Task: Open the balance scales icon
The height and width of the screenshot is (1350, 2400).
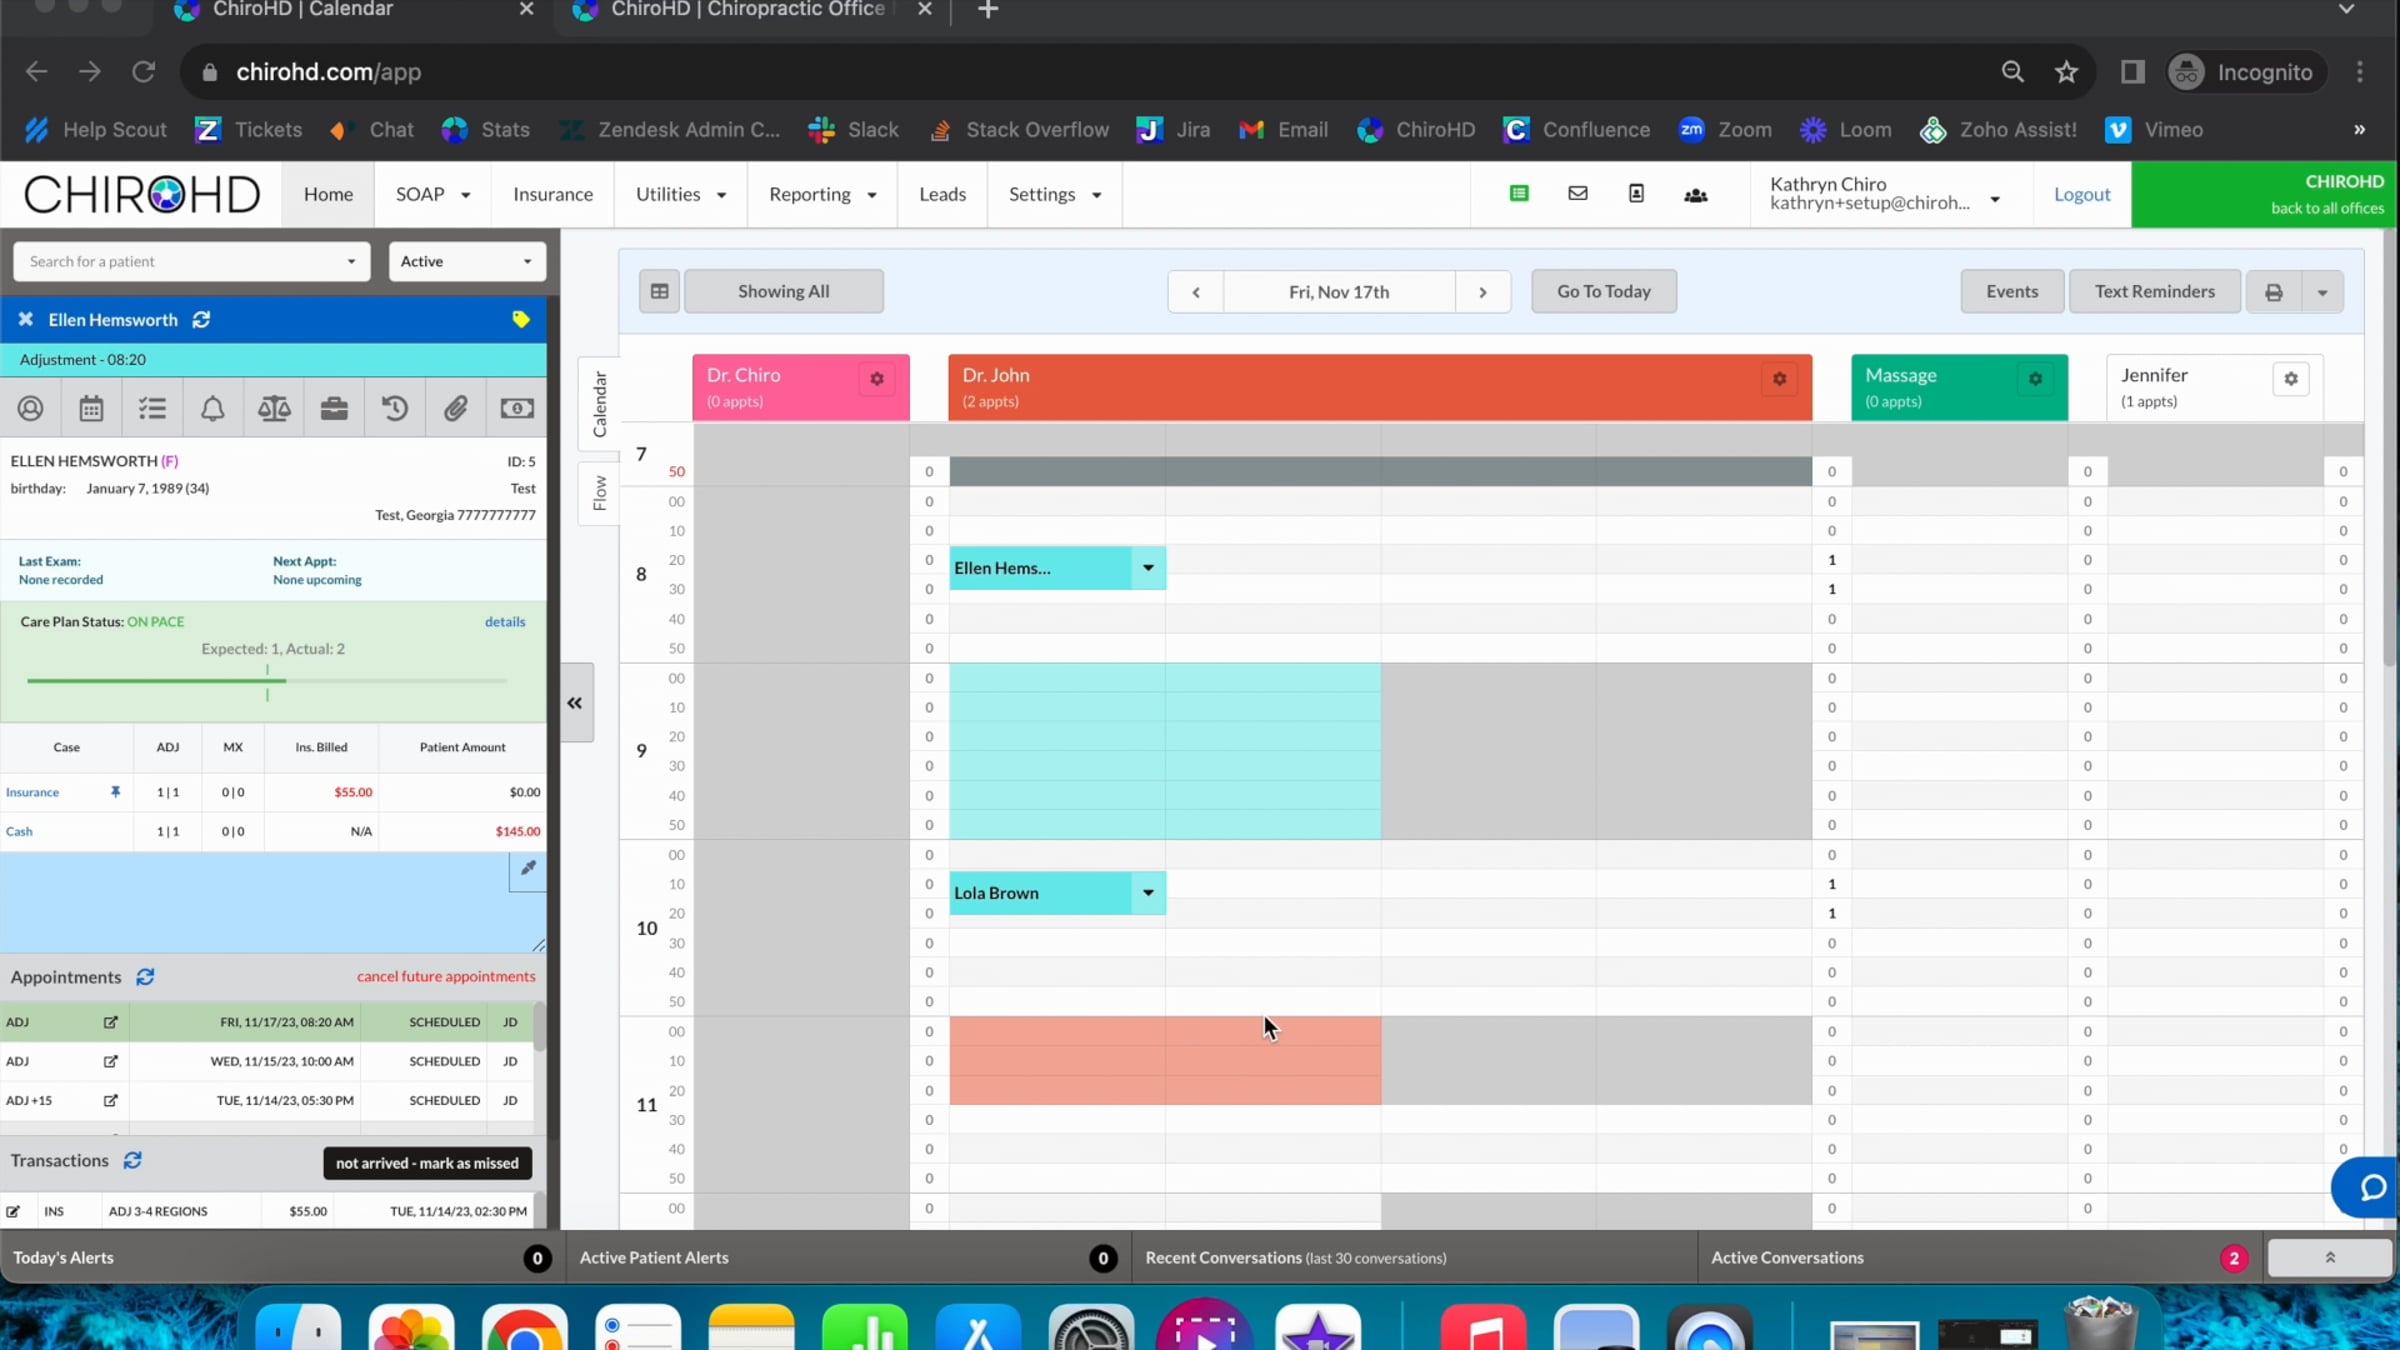Action: tap(274, 408)
